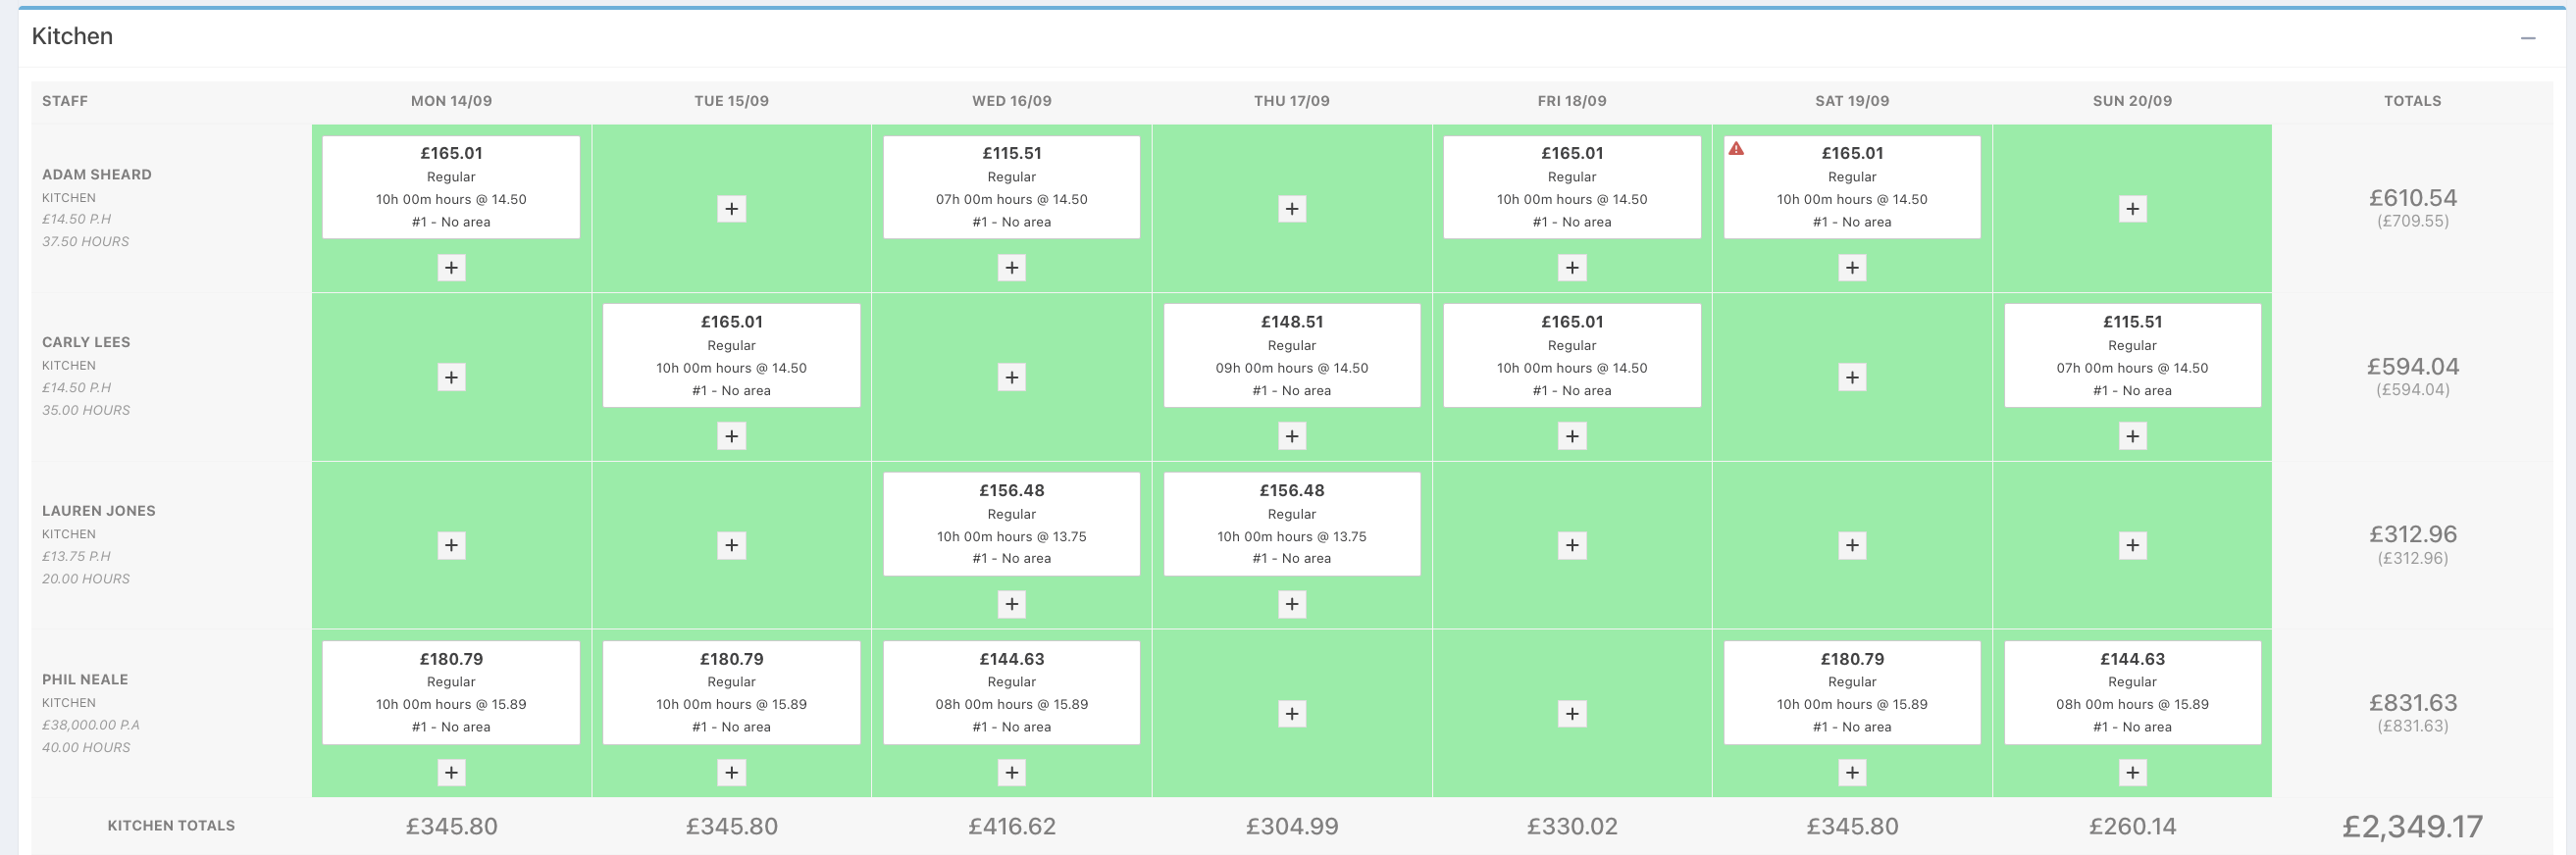Collapse the Kitchen section
2576x855 pixels.
(x=2528, y=38)
